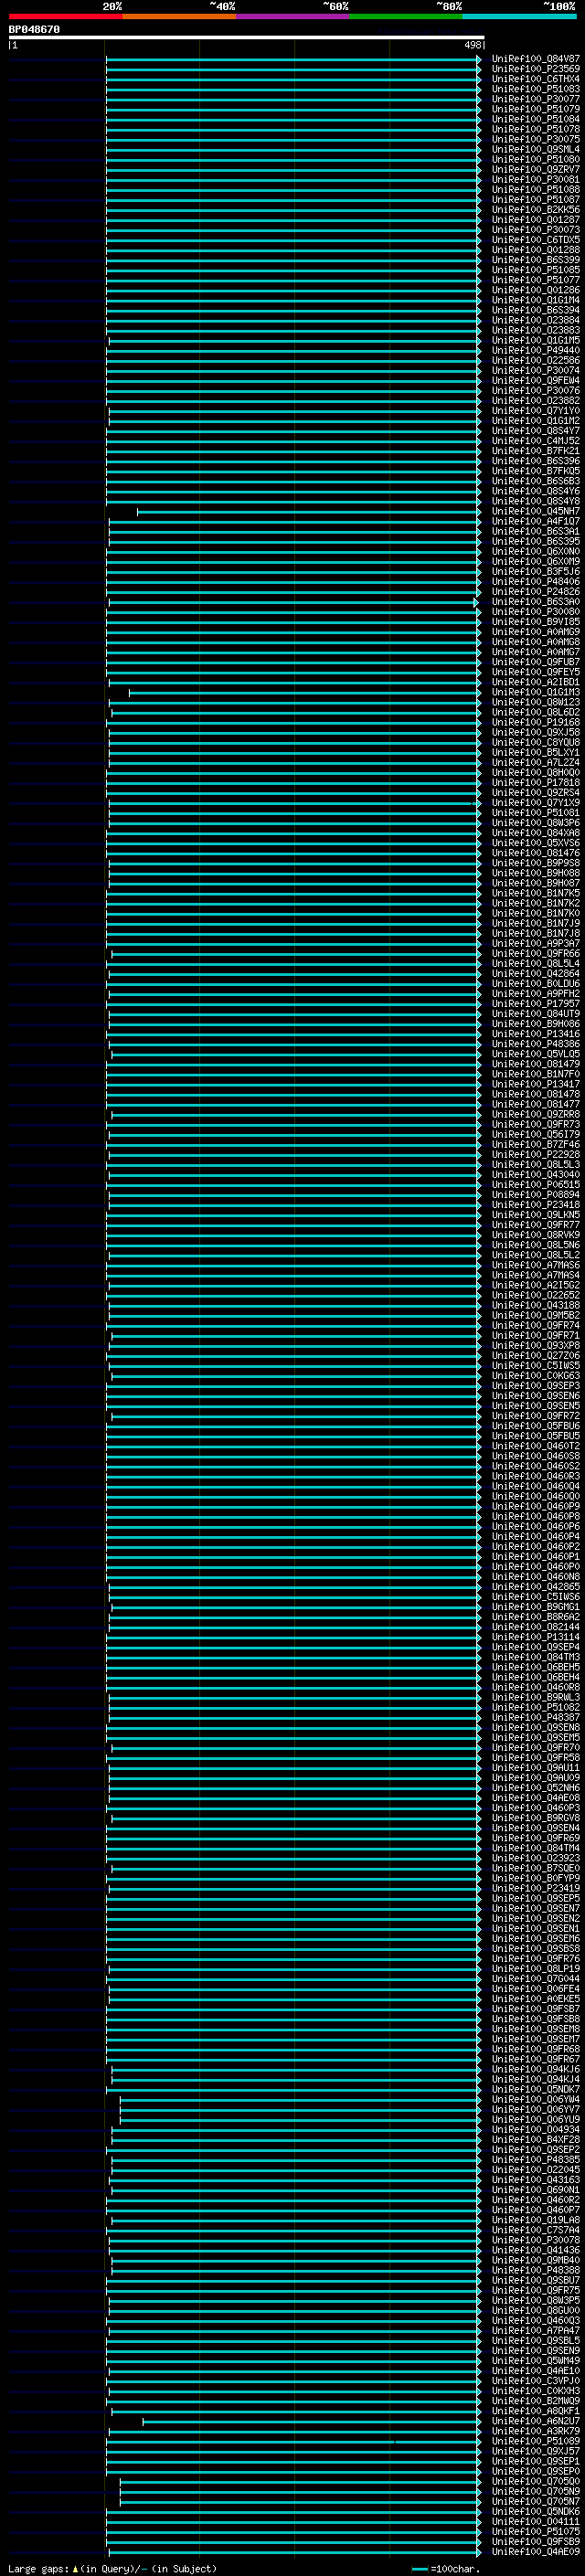Click the white query sequence bar
585x2576 pixels.
[246, 38]
